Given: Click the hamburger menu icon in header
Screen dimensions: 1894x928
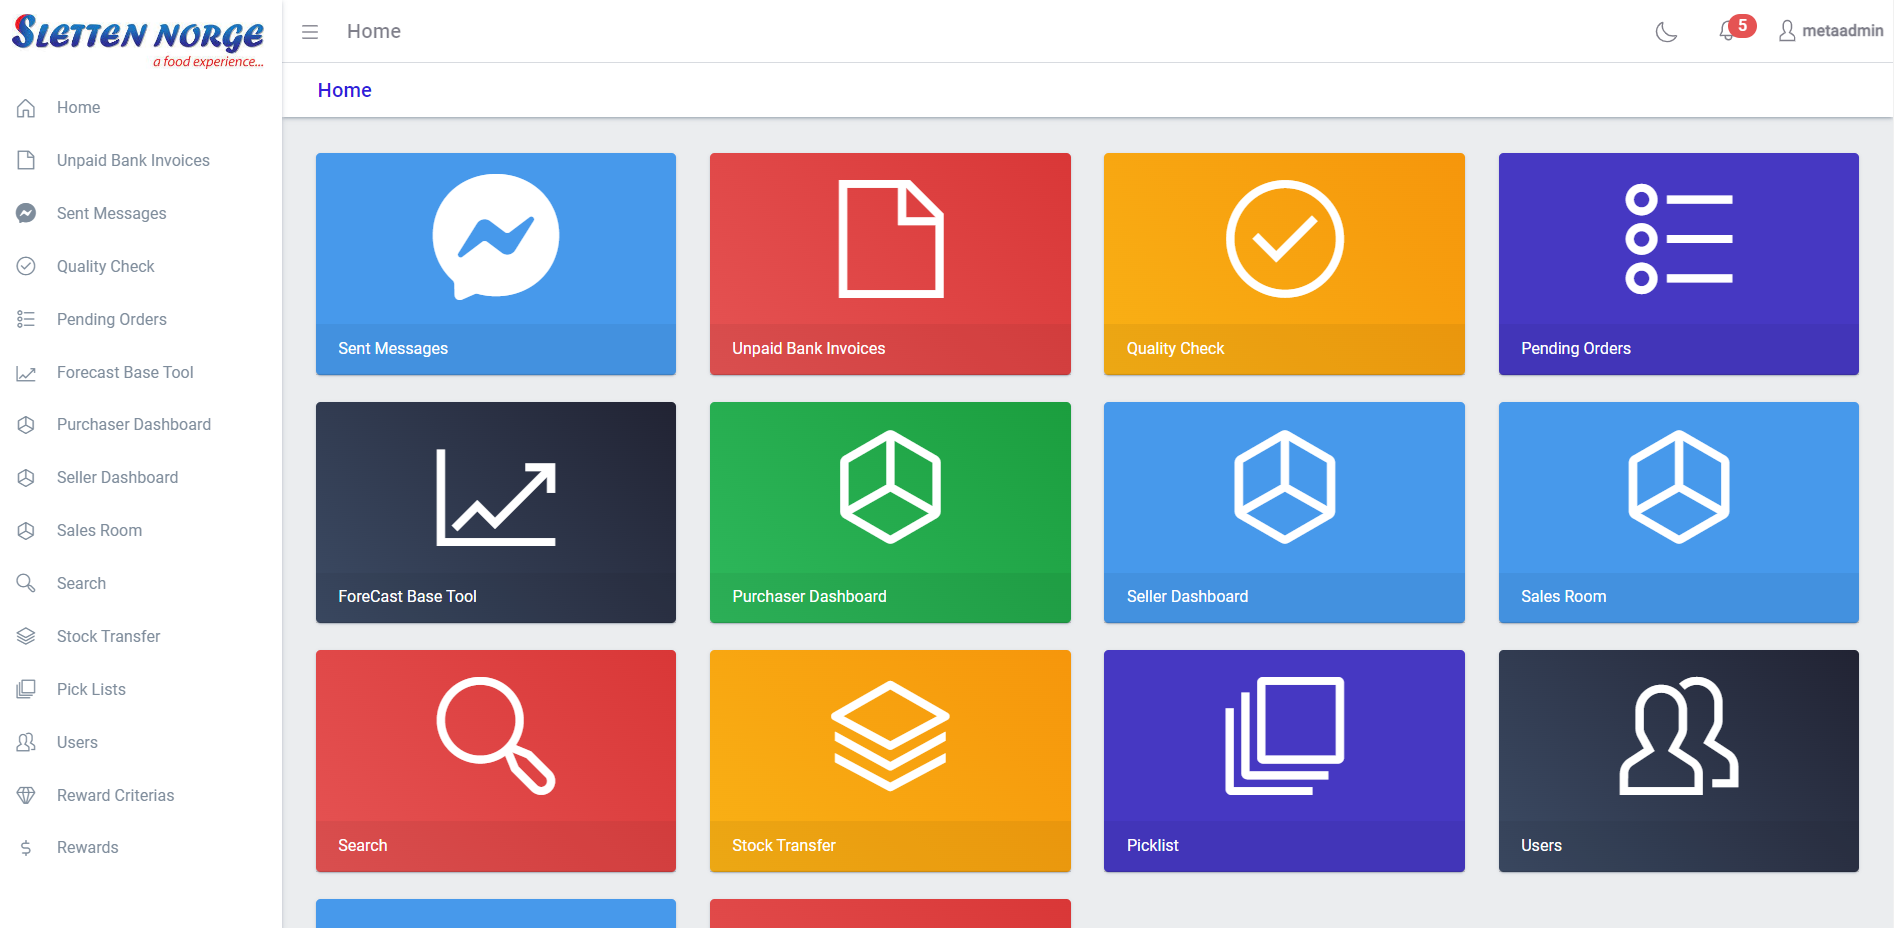Looking at the screenshot, I should (310, 32).
